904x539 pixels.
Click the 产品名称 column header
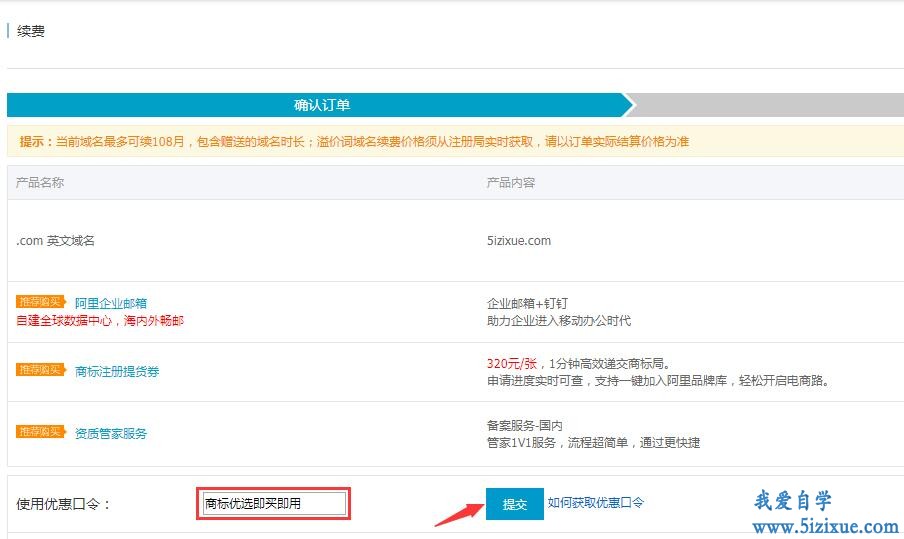point(40,183)
